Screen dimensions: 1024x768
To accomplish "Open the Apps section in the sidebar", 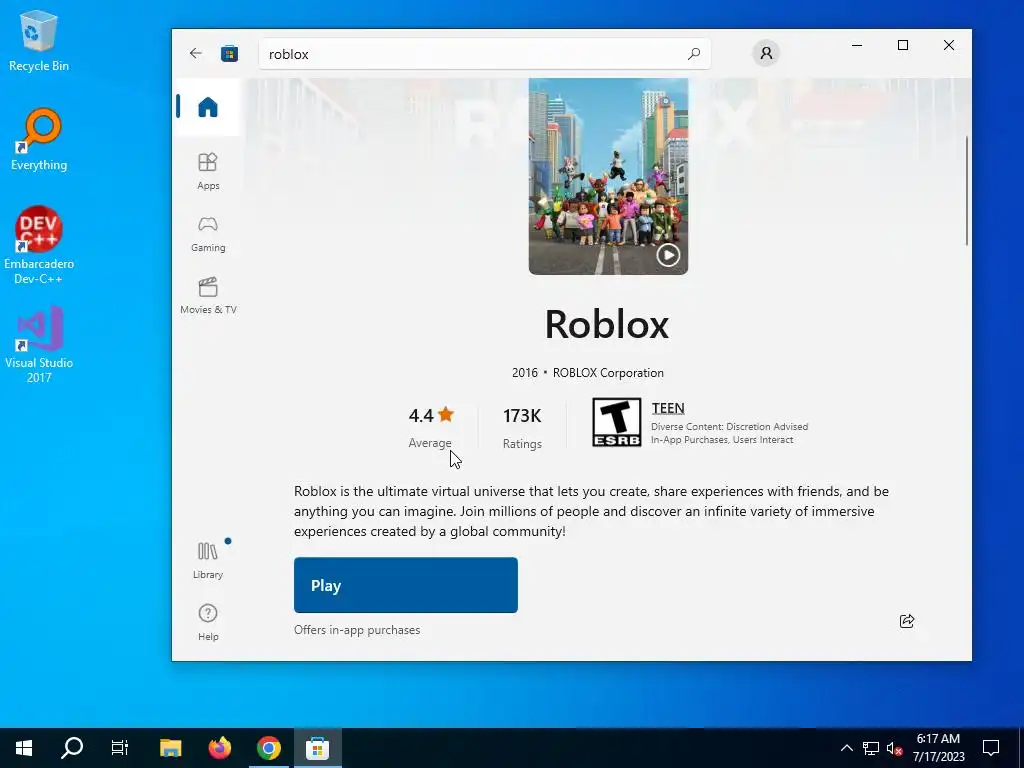I will pyautogui.click(x=208, y=171).
